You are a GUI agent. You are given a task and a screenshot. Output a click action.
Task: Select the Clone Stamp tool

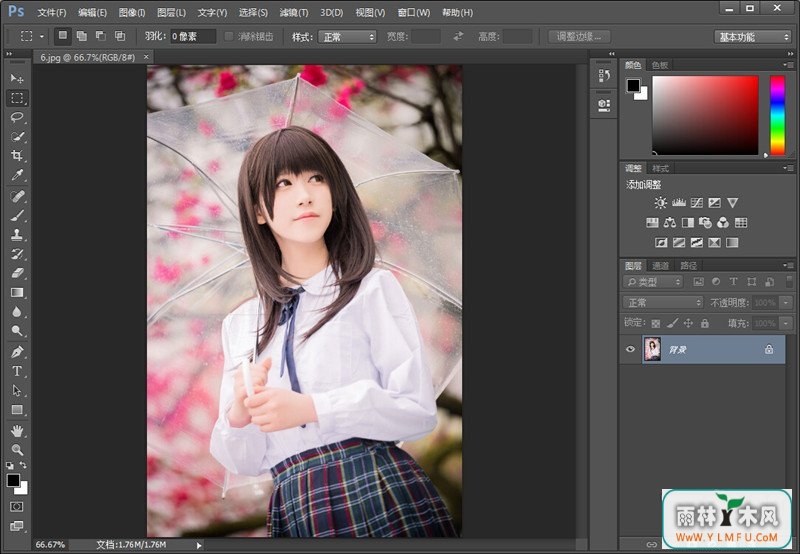pos(17,235)
